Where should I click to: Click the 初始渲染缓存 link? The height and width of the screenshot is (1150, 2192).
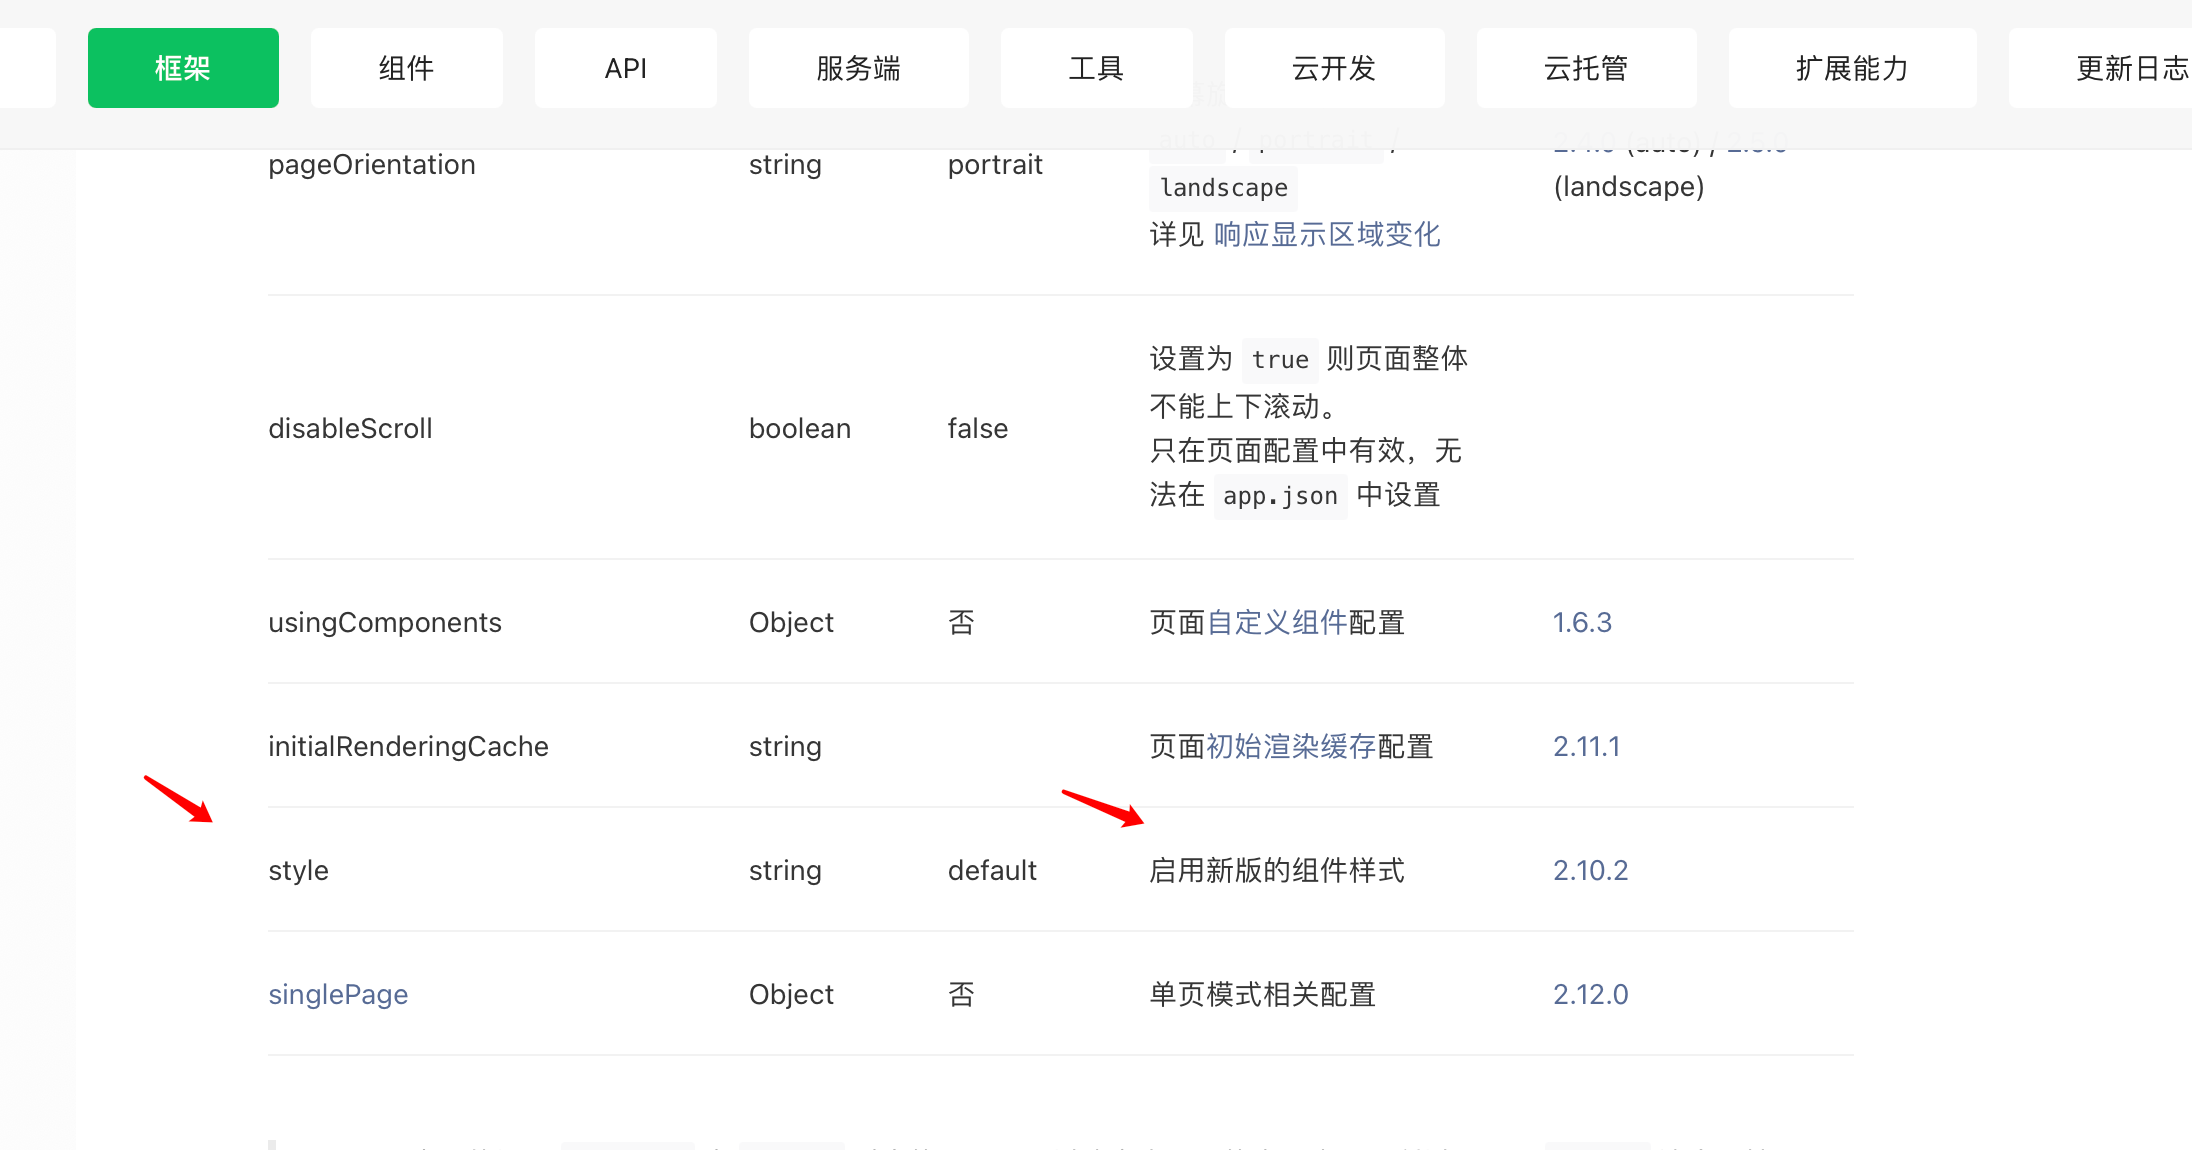point(1291,747)
